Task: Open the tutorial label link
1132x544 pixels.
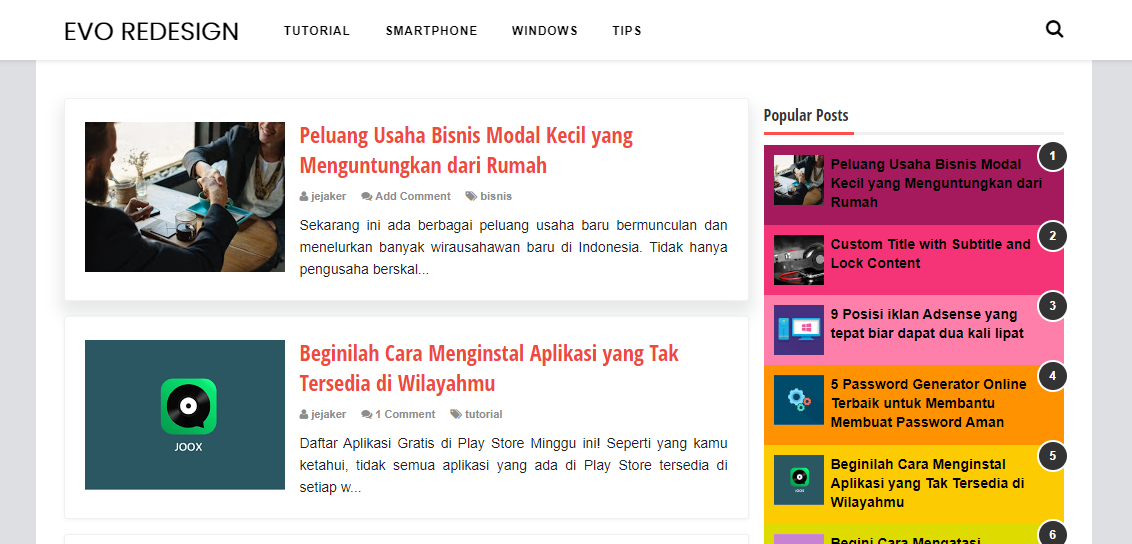Action: (x=483, y=414)
